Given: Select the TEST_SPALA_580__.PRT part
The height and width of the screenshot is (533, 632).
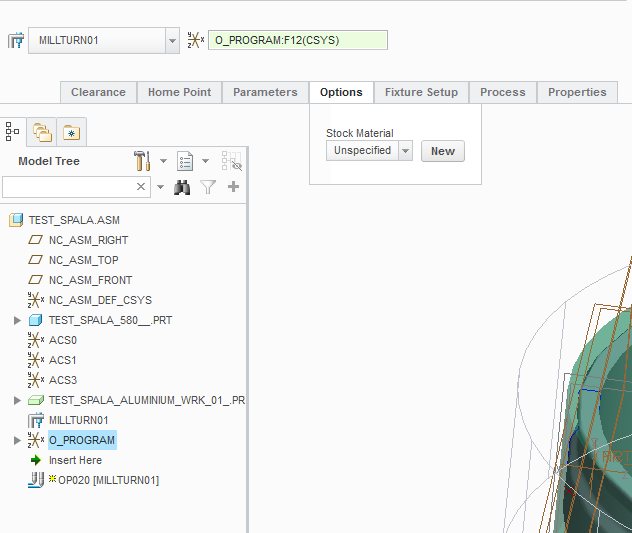Looking at the screenshot, I should [x=110, y=320].
